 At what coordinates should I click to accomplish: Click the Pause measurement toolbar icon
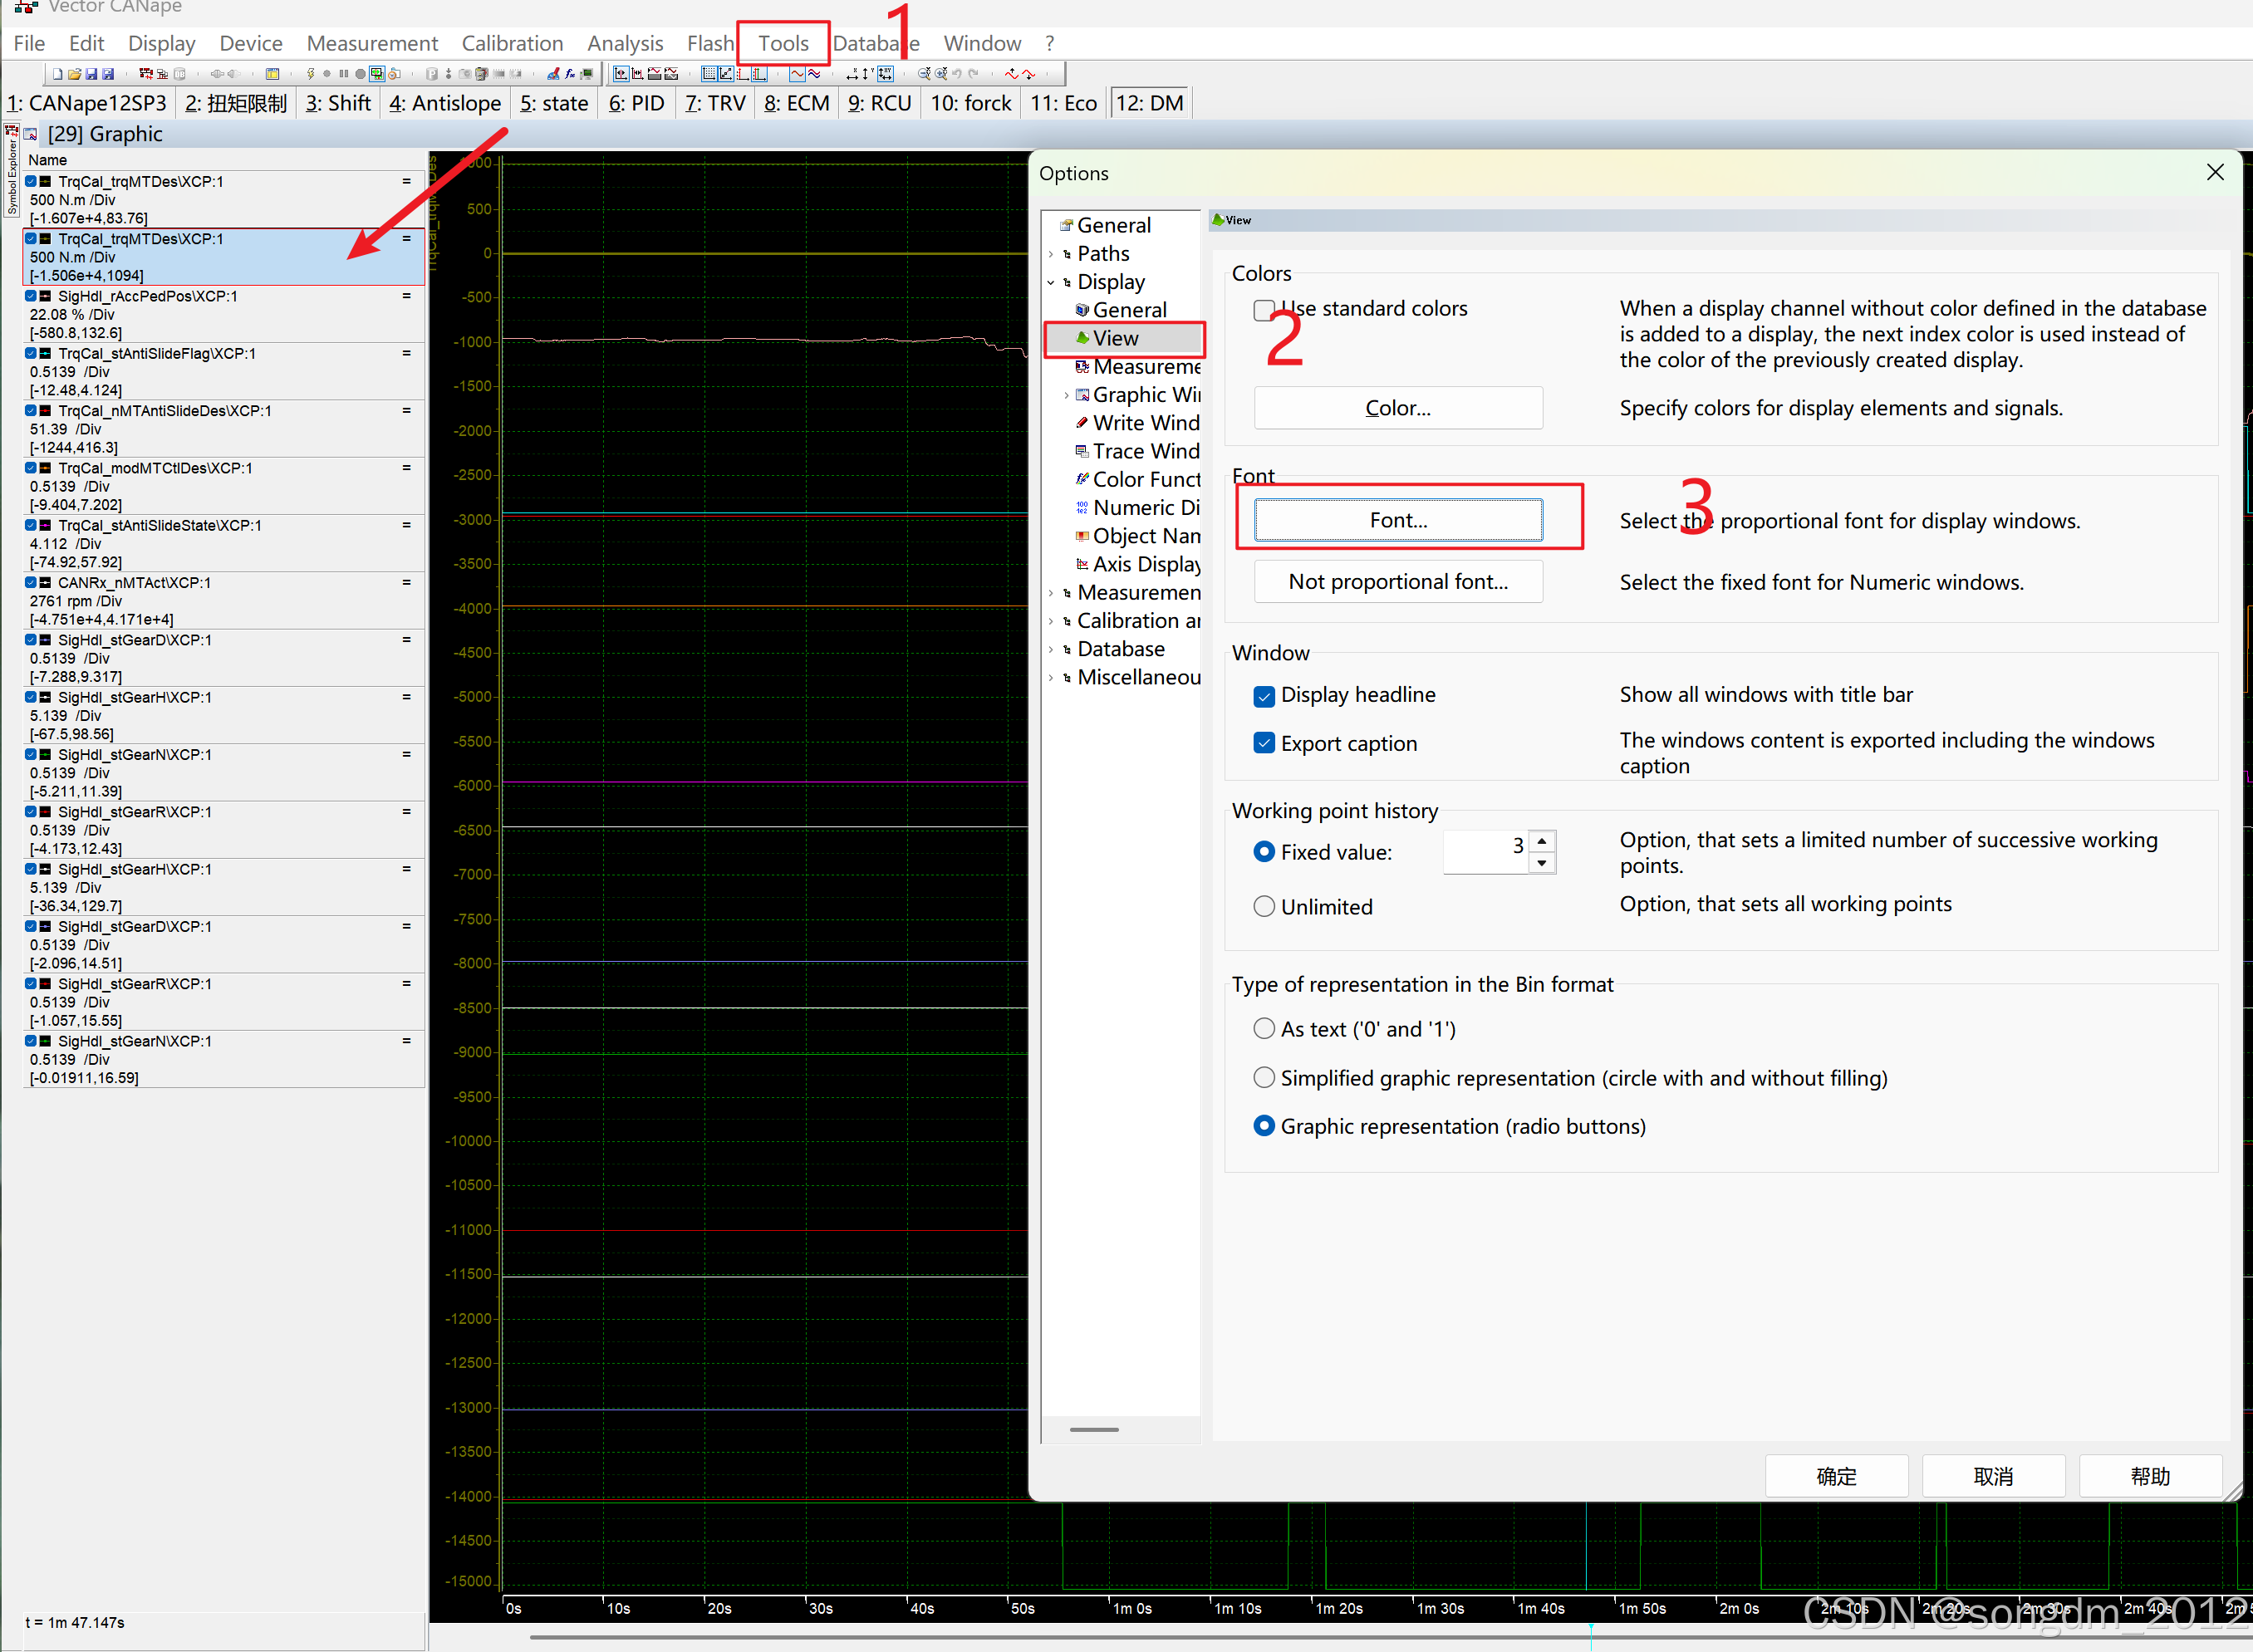click(344, 74)
